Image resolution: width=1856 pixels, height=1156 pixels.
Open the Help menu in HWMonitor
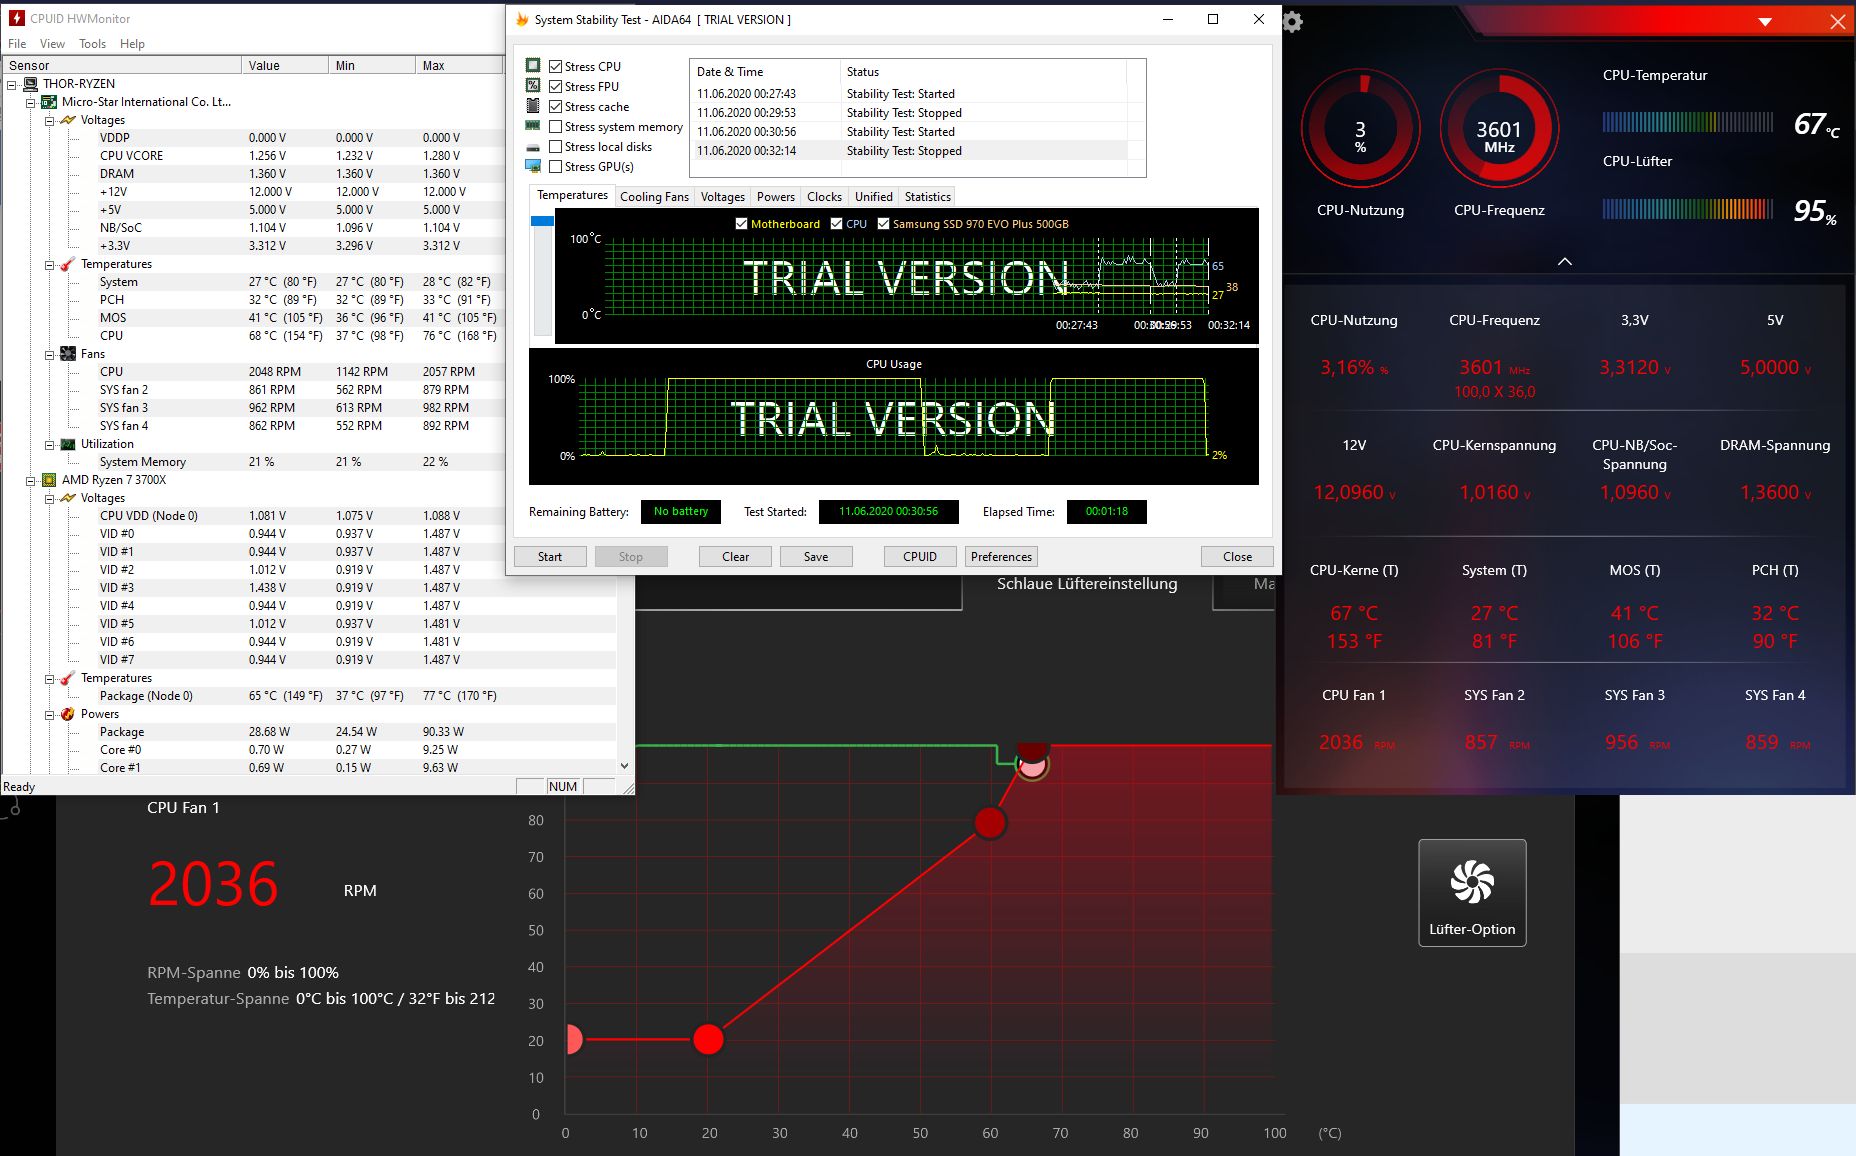click(132, 44)
